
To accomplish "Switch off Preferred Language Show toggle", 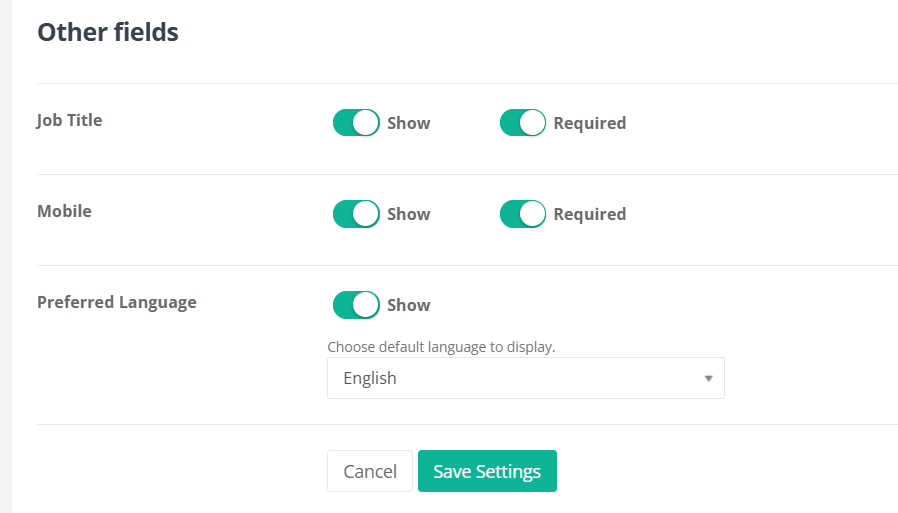I will click(x=356, y=305).
